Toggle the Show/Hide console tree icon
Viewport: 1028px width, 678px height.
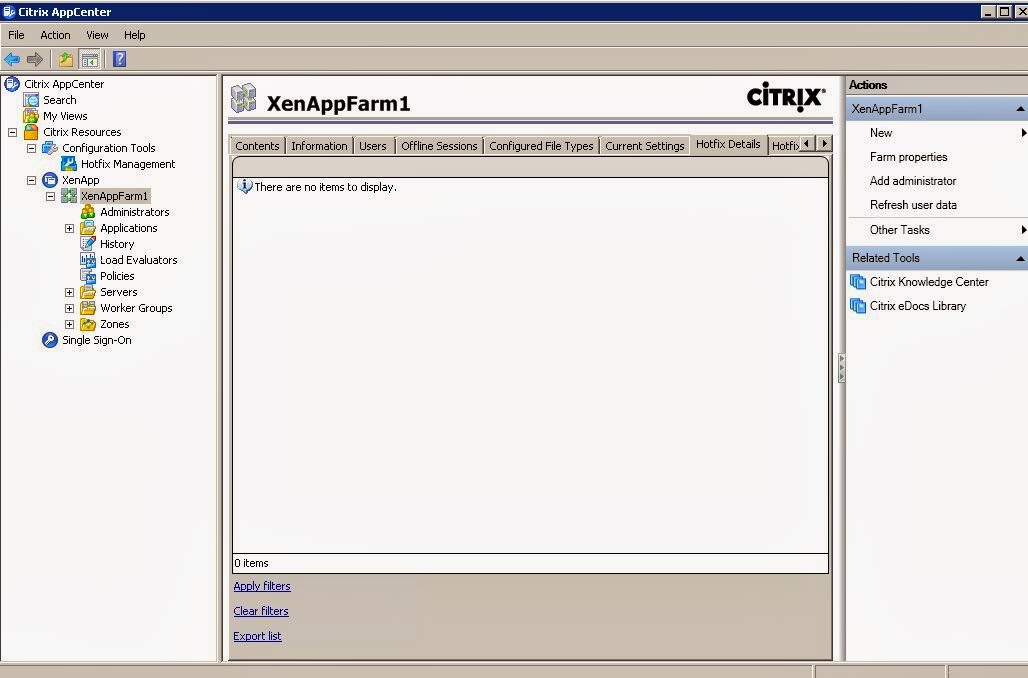pyautogui.click(x=89, y=60)
